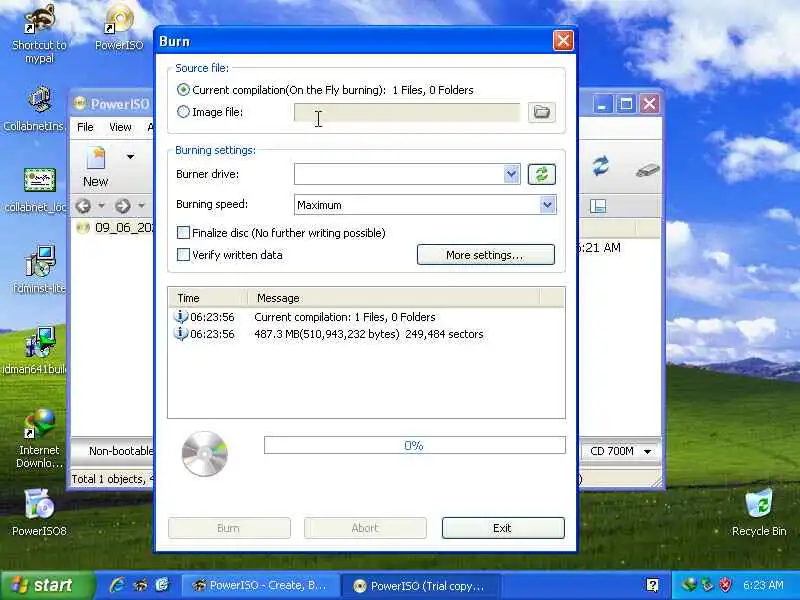Click the Forward navigation arrow in PowerISO window

point(122,206)
